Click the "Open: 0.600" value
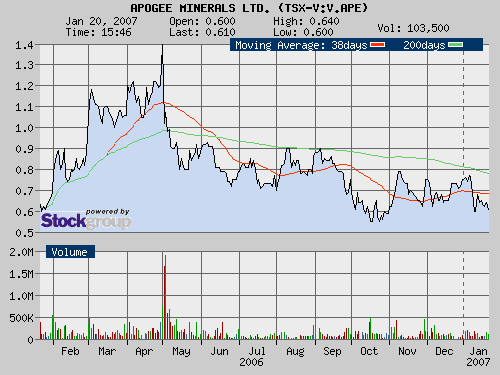This screenshot has width=500, height=375. click(x=202, y=21)
